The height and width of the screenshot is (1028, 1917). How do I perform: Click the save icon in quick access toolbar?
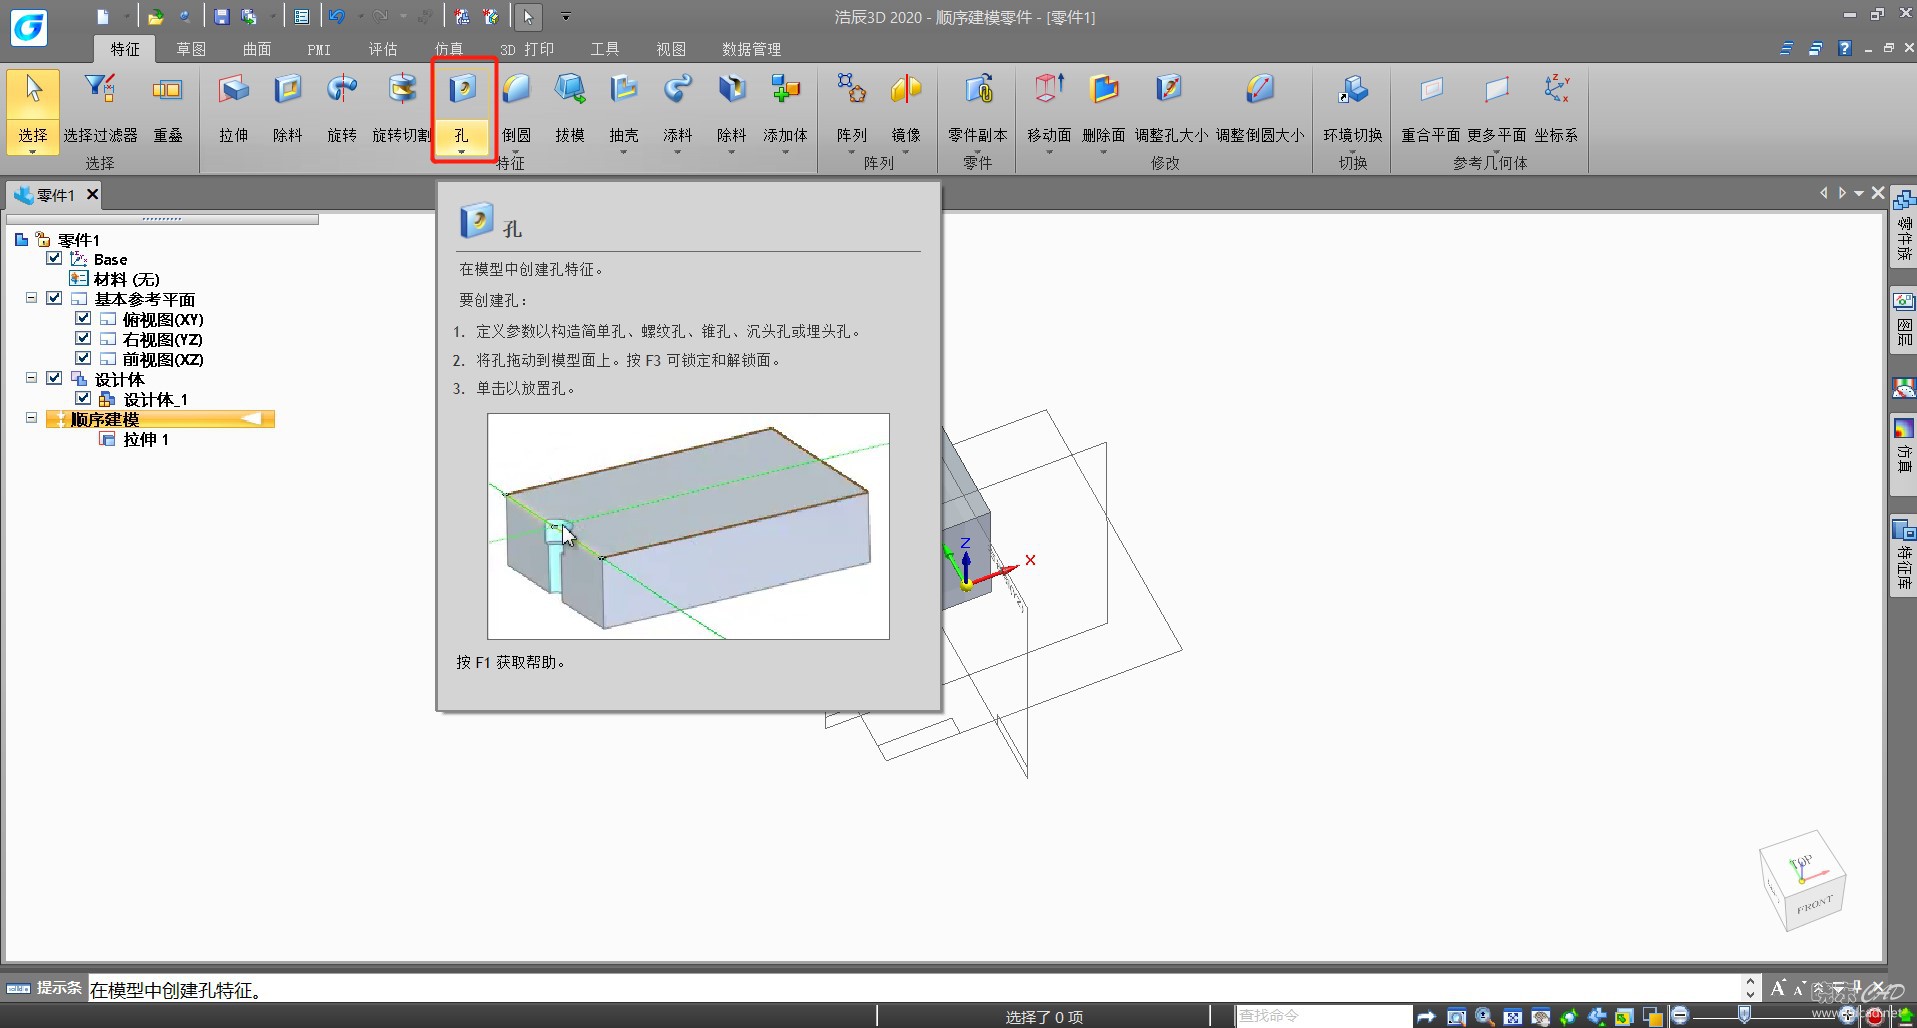tap(222, 17)
